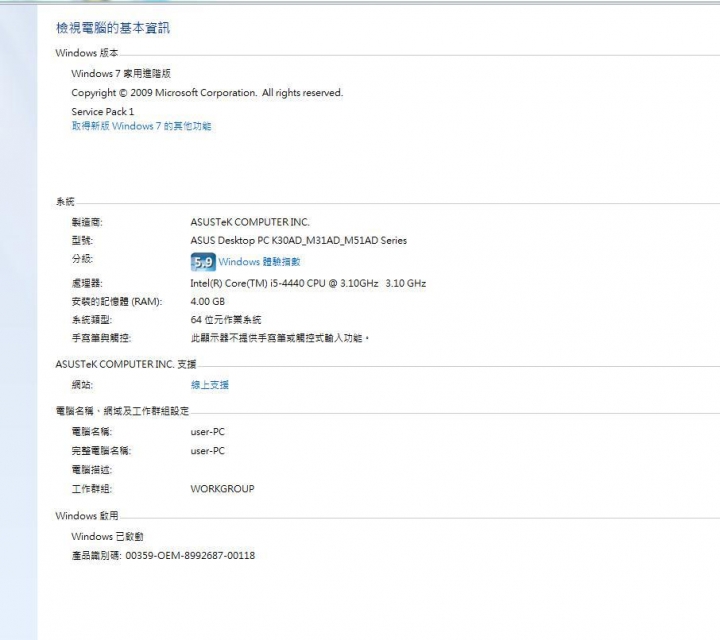Click the 網站 label
The image size is (720, 640).
[82, 385]
